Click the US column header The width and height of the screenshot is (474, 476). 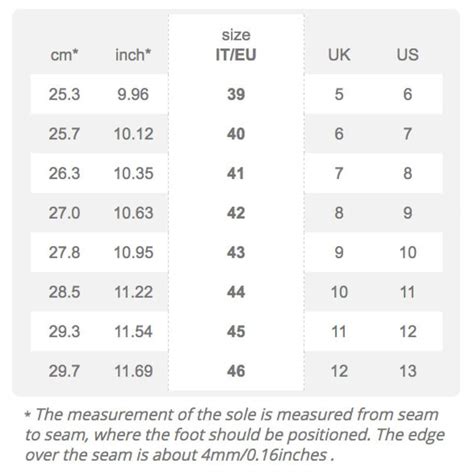coord(408,55)
